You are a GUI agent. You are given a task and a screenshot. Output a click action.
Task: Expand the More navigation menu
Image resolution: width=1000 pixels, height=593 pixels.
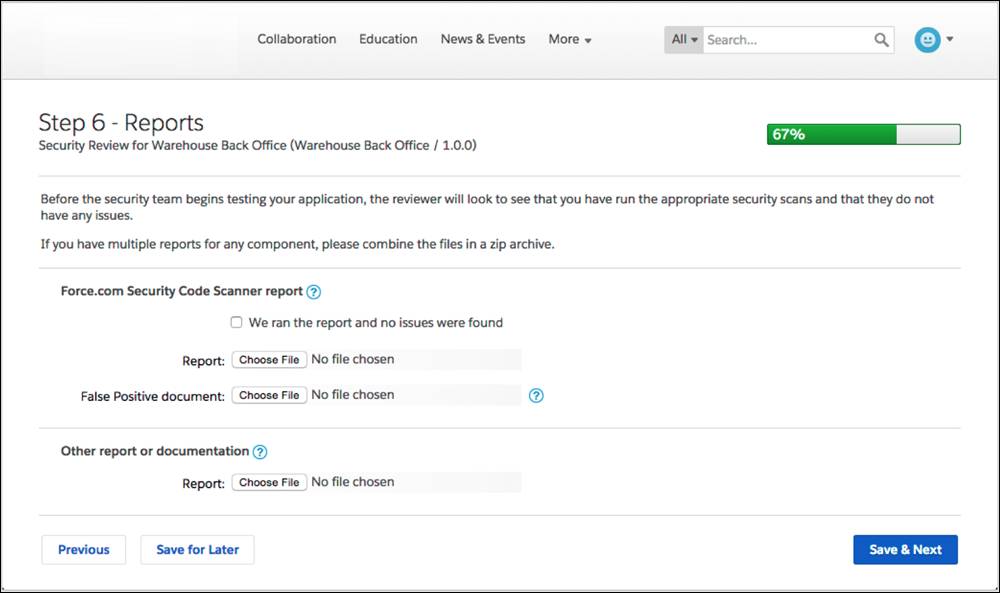click(x=570, y=40)
